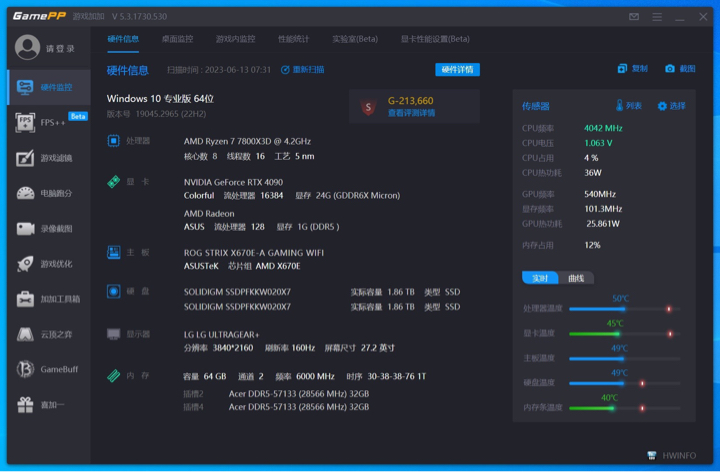This screenshot has width=720, height=472.
Task: Select the 实时 realtime toggle
Action: coord(540,278)
